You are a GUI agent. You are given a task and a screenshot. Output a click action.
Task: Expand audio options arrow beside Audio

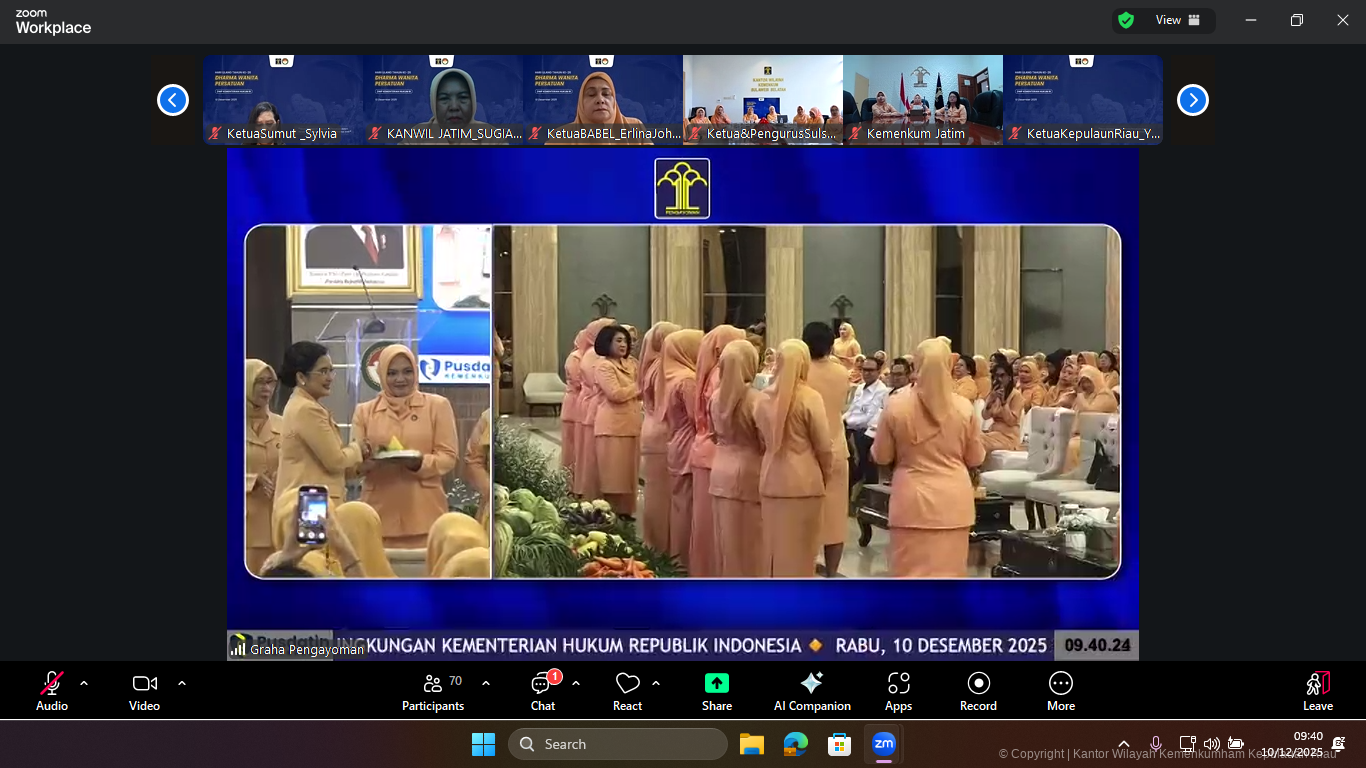(84, 683)
